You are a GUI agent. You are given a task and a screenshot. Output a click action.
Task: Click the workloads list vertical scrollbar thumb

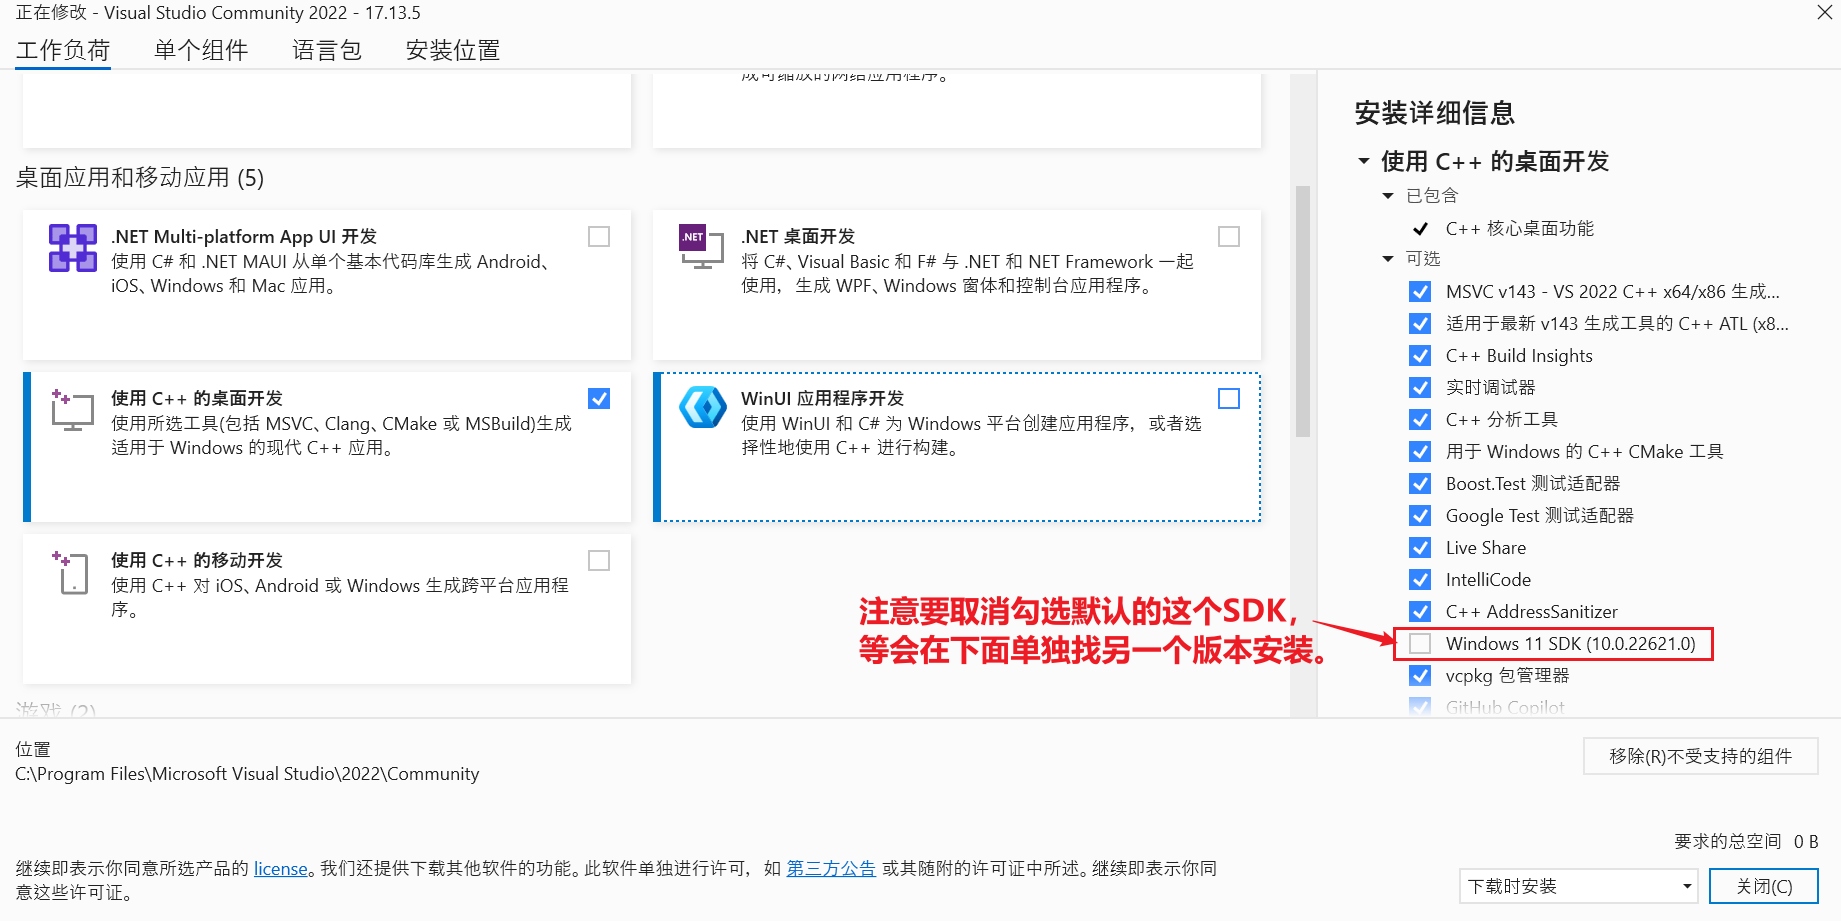click(1303, 311)
